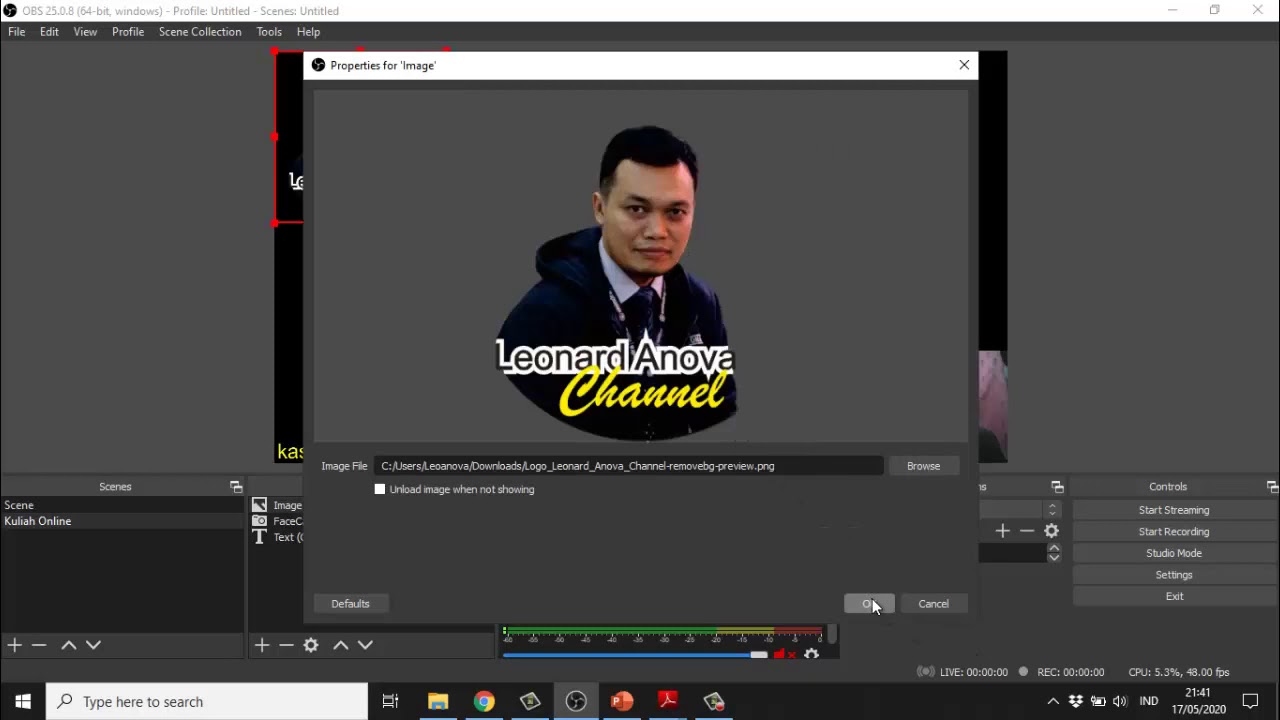This screenshot has height=720, width=1280.
Task: Click FaceCam source camera icon
Action: tap(259, 521)
